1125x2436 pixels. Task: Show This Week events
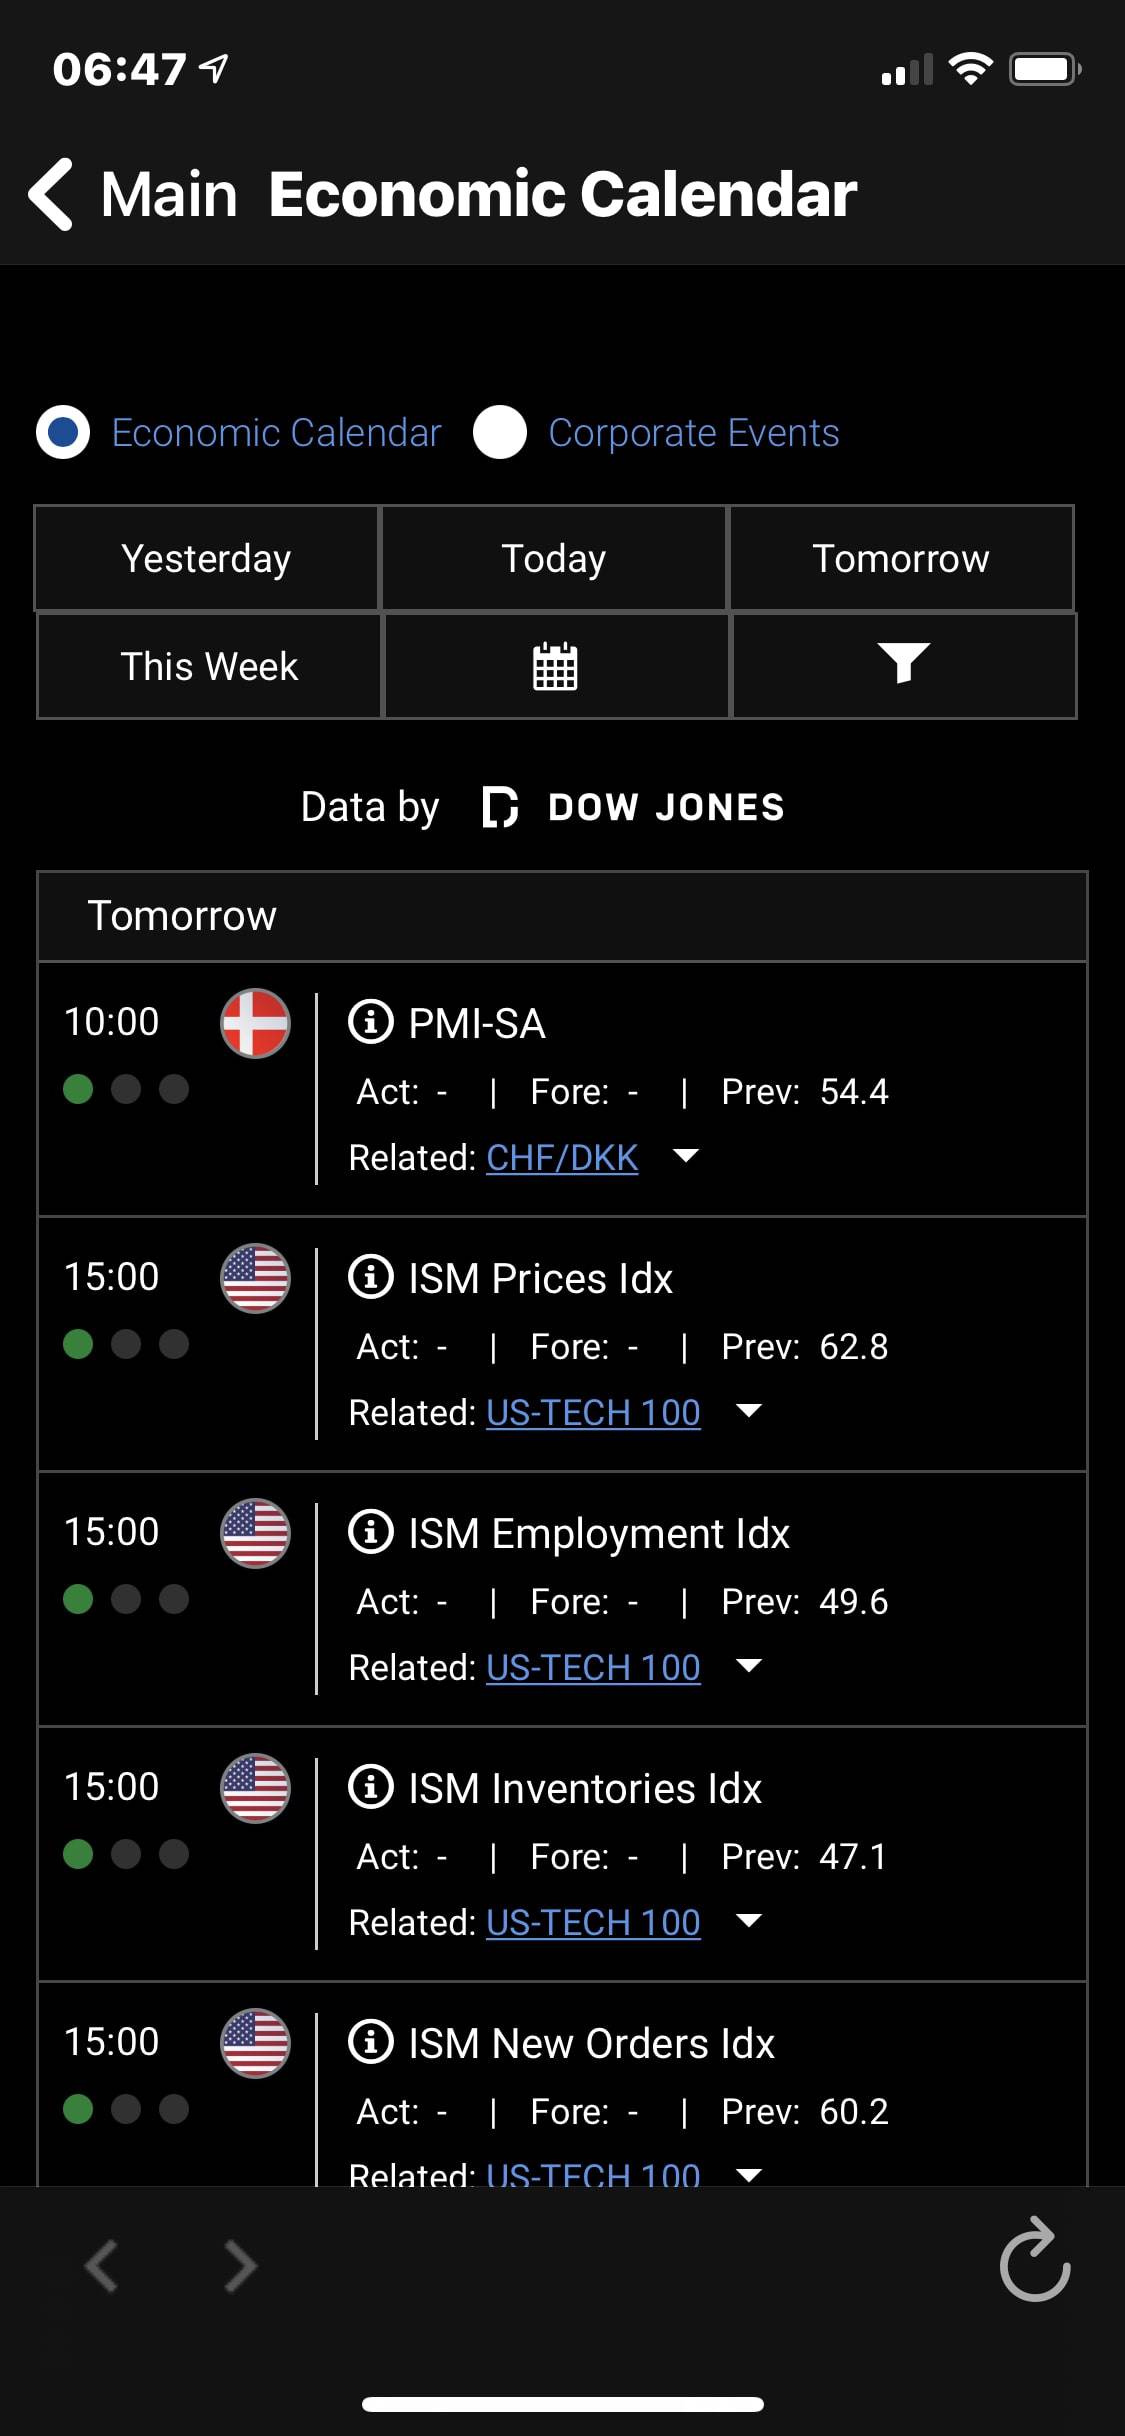(209, 666)
